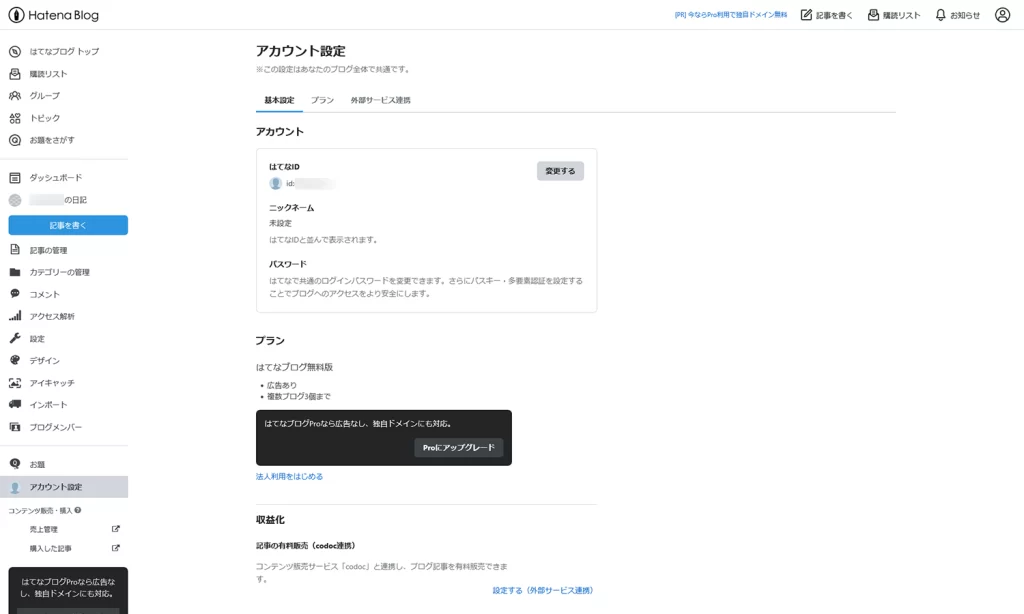This screenshot has width=1024, height=614.
Task: Open 設定する（外部サービス連携） link
Action: click(542, 590)
